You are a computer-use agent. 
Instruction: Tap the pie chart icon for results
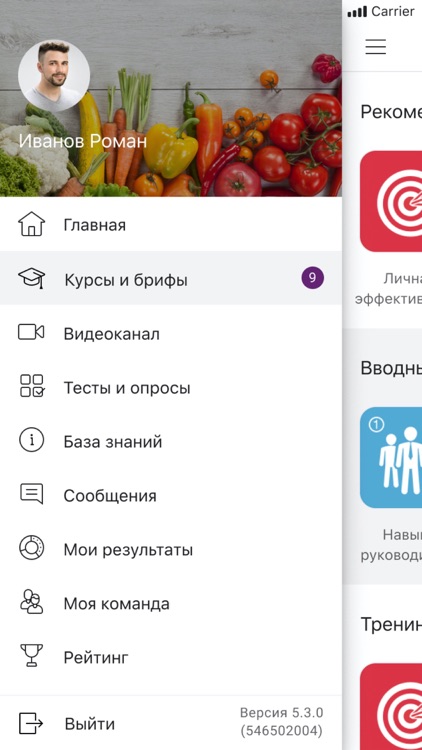pyautogui.click(x=32, y=548)
